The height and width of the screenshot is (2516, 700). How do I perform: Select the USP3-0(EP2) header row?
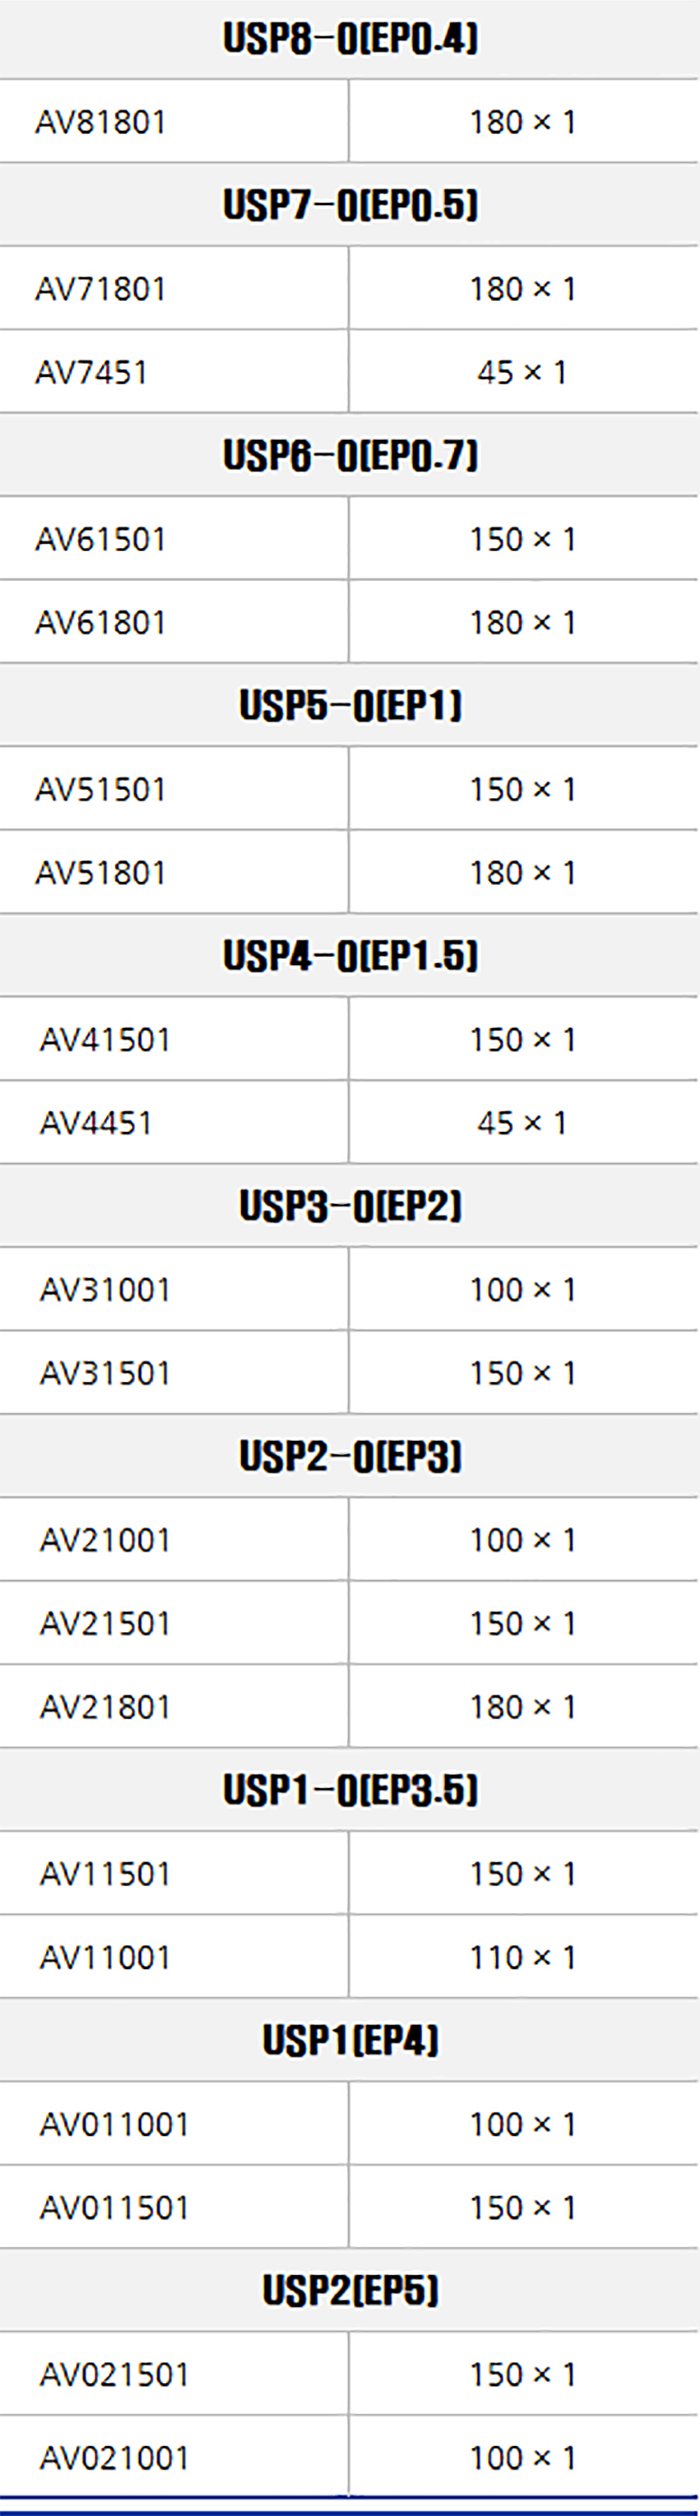click(350, 1206)
